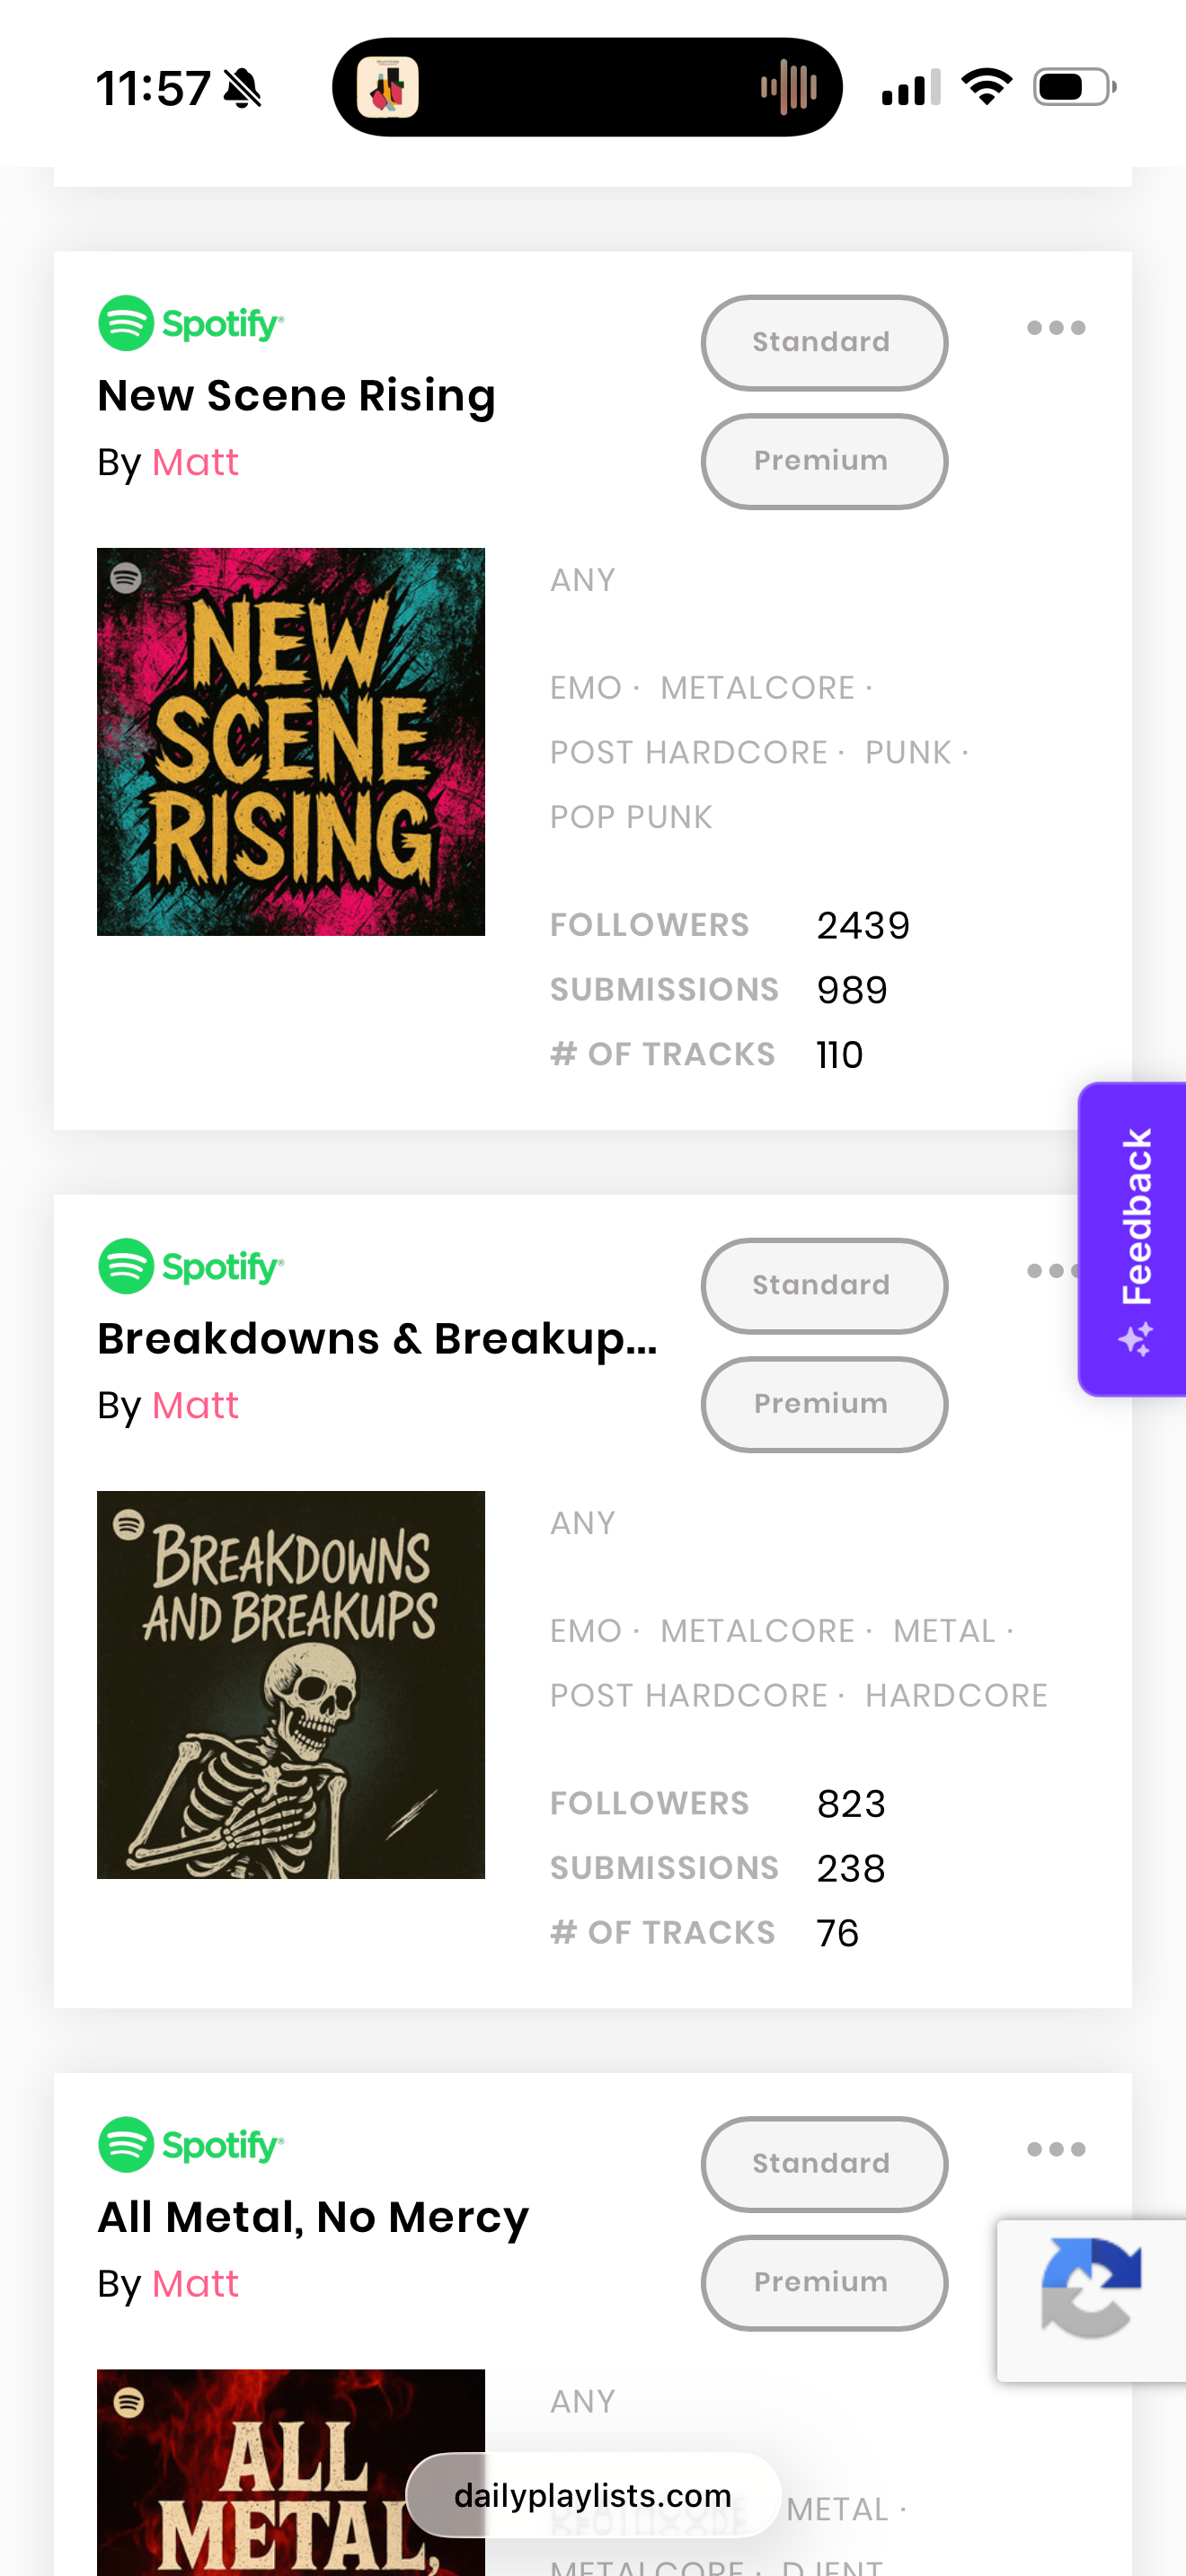This screenshot has width=1186, height=2576.
Task: Click Spotify logo above New Scene Rising
Action: point(191,323)
